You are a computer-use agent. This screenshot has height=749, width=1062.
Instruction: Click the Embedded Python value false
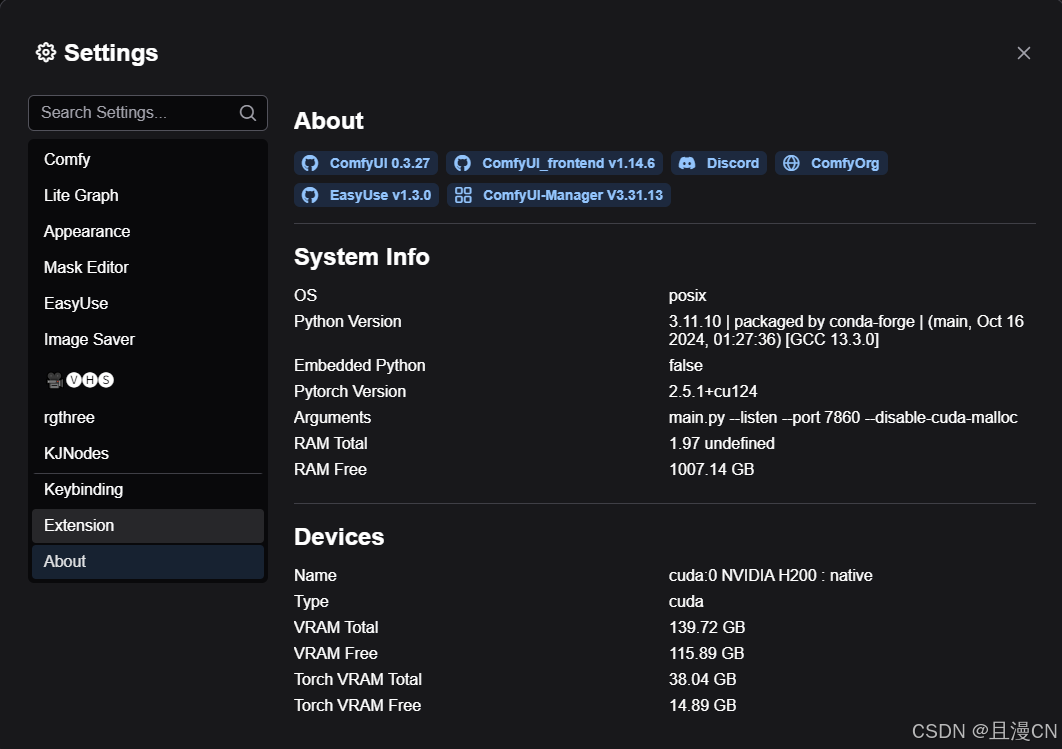685,366
